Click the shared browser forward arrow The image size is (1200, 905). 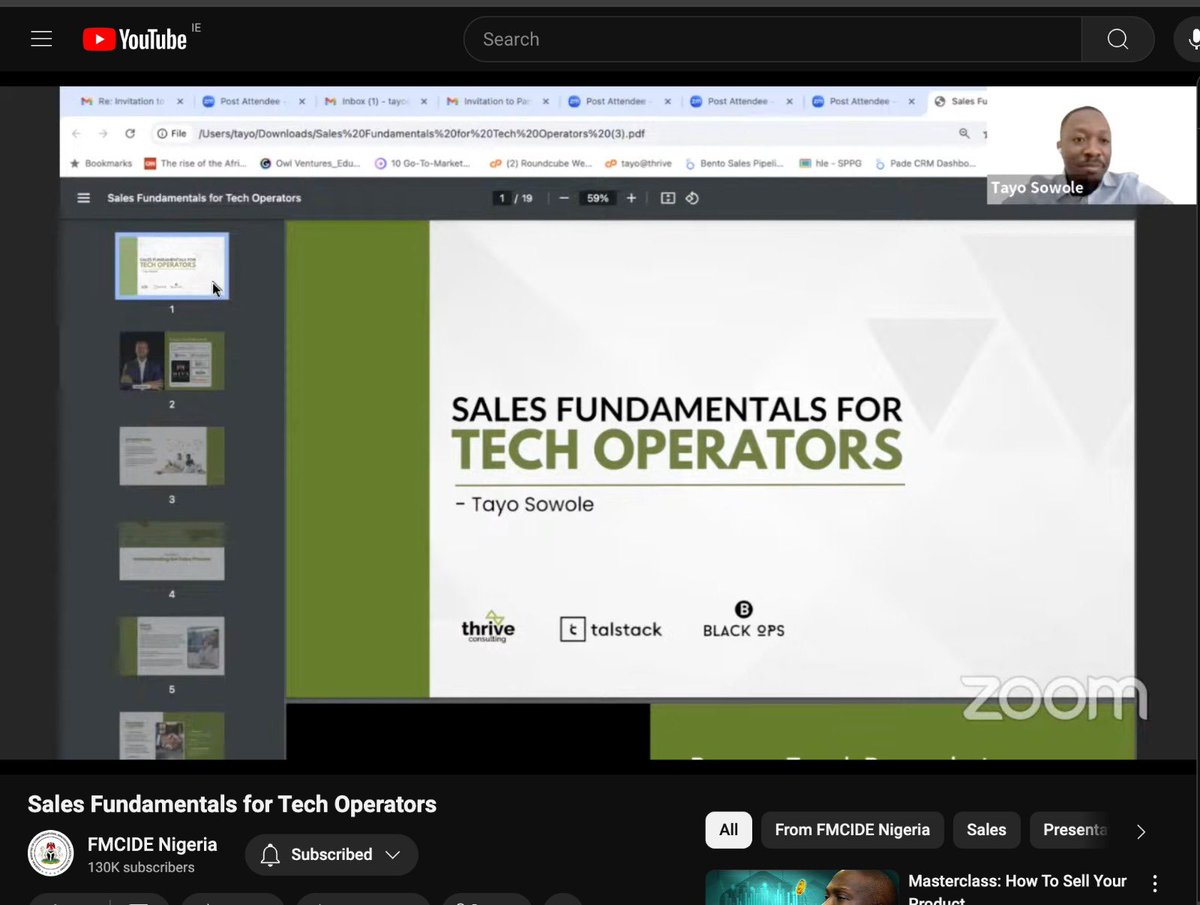pos(103,133)
